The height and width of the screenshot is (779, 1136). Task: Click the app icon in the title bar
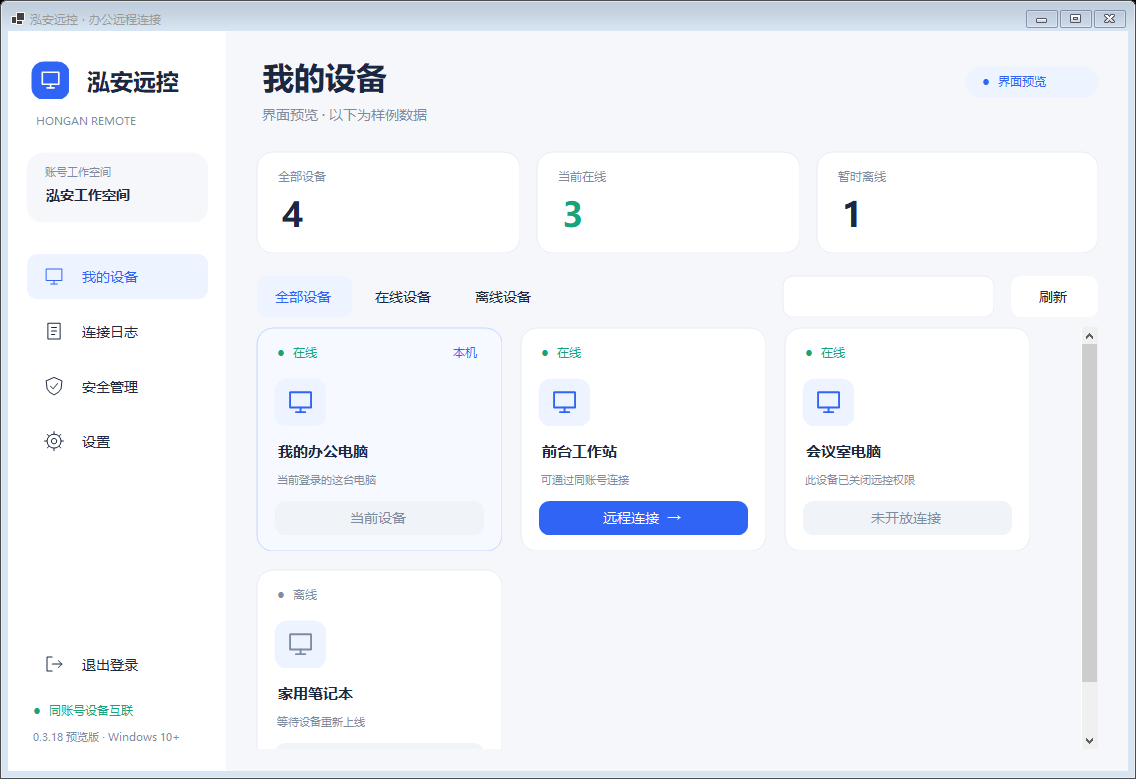(x=18, y=19)
